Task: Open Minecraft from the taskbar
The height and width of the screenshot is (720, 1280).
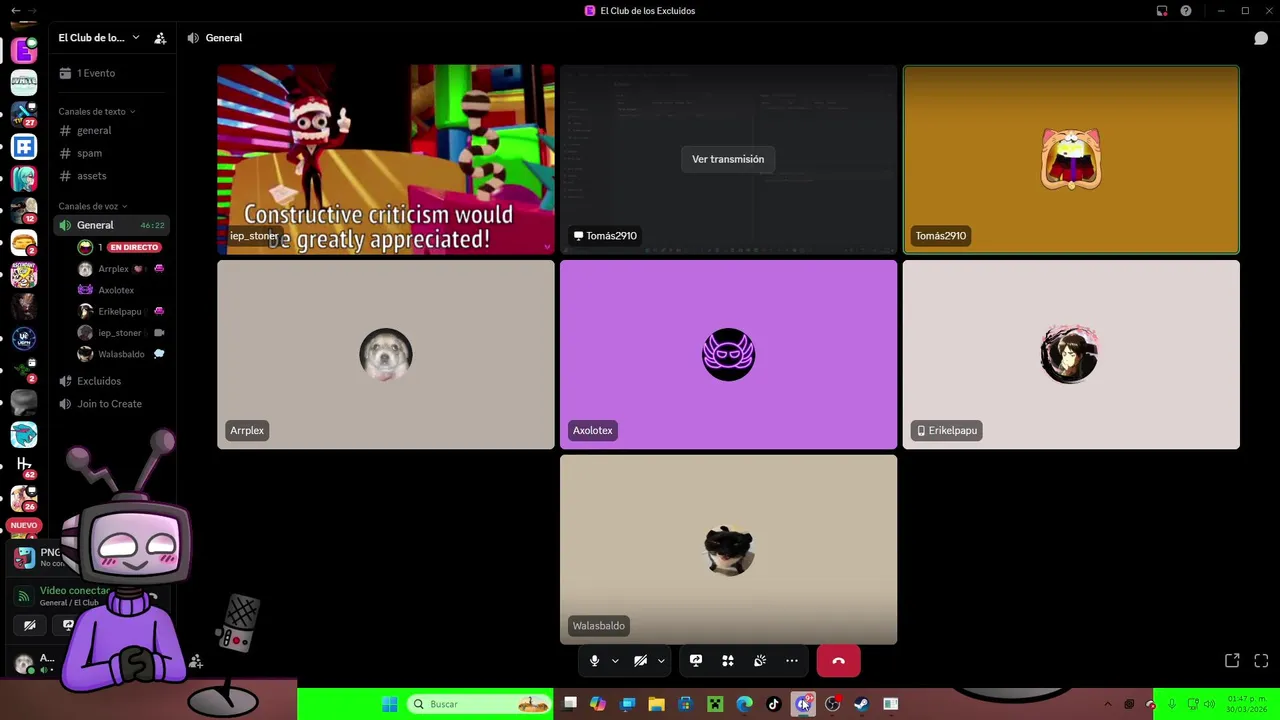Action: [x=715, y=704]
